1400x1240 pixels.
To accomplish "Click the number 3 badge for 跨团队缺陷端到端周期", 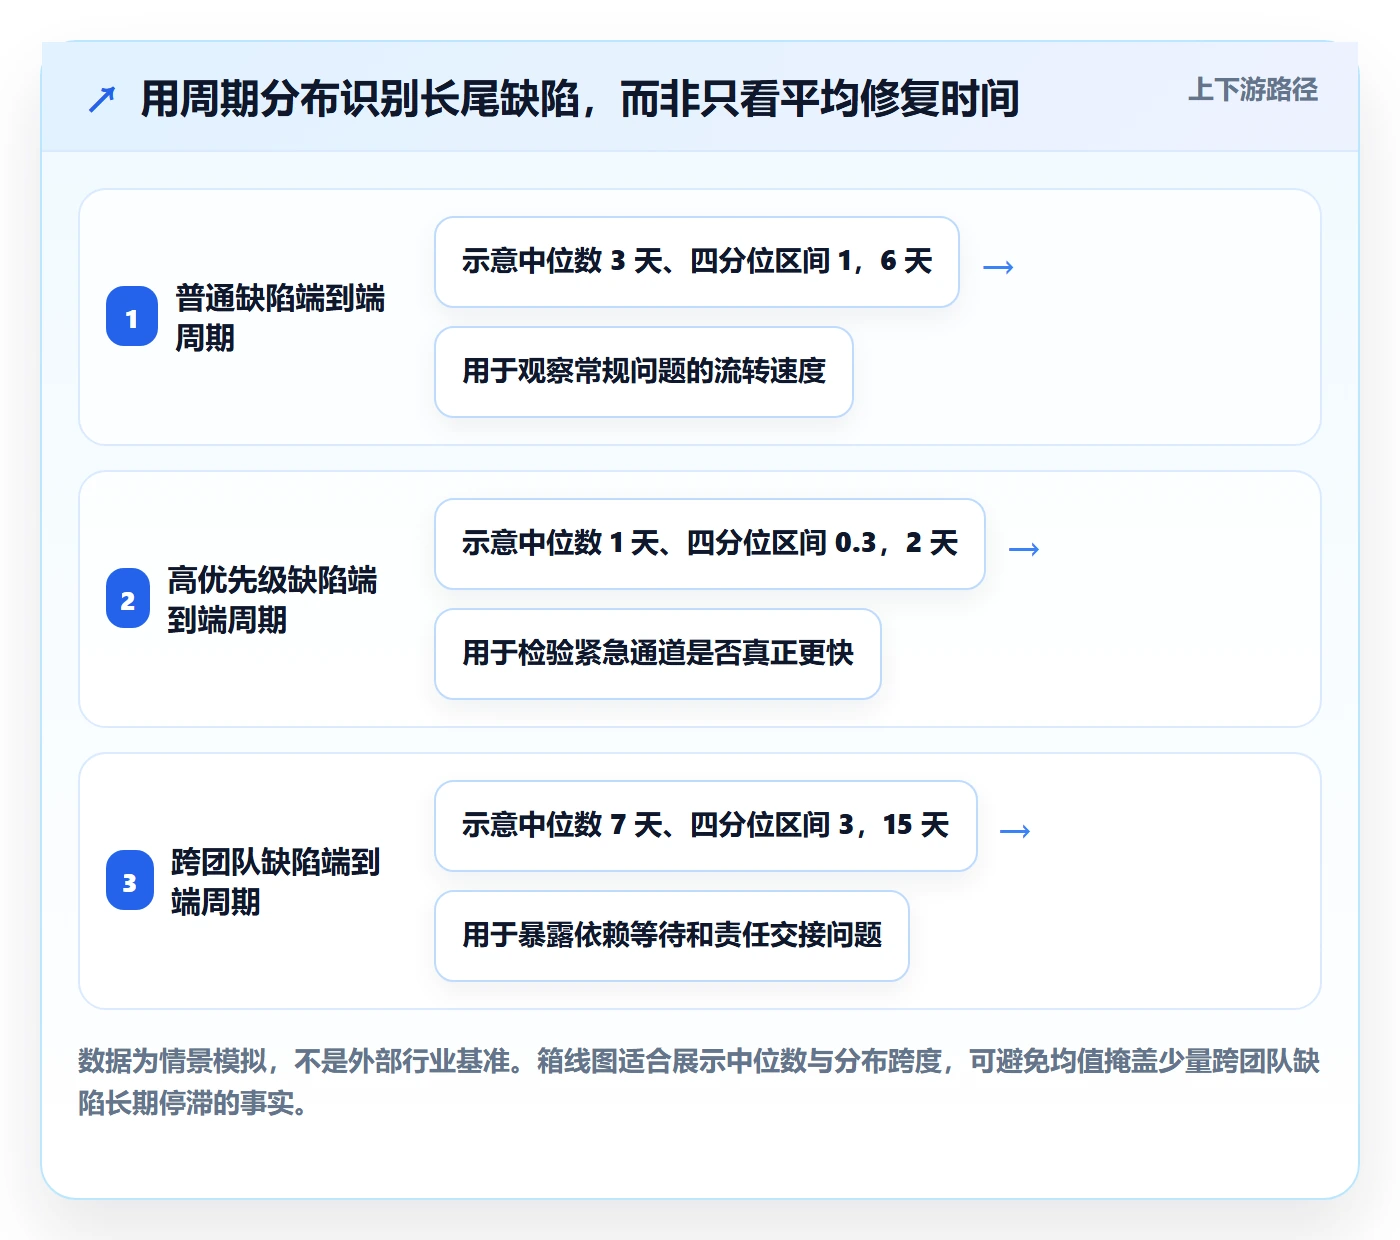I will [130, 881].
